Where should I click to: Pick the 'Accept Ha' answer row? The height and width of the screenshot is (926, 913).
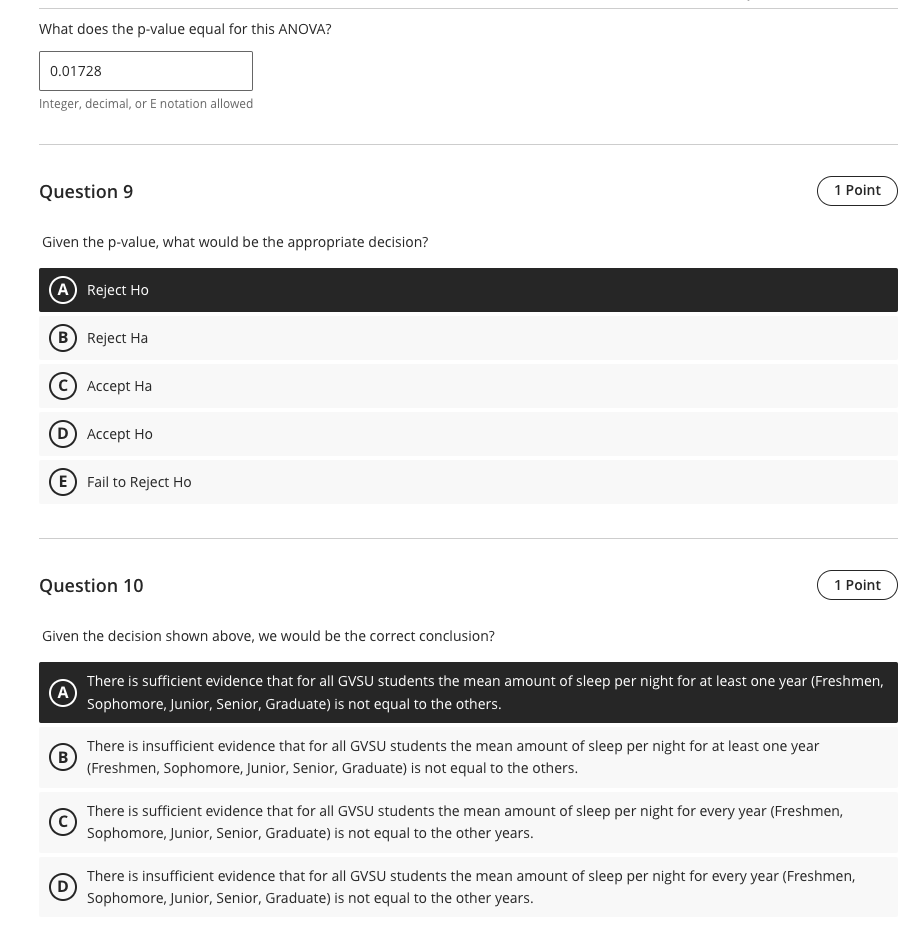pyautogui.click(x=468, y=386)
